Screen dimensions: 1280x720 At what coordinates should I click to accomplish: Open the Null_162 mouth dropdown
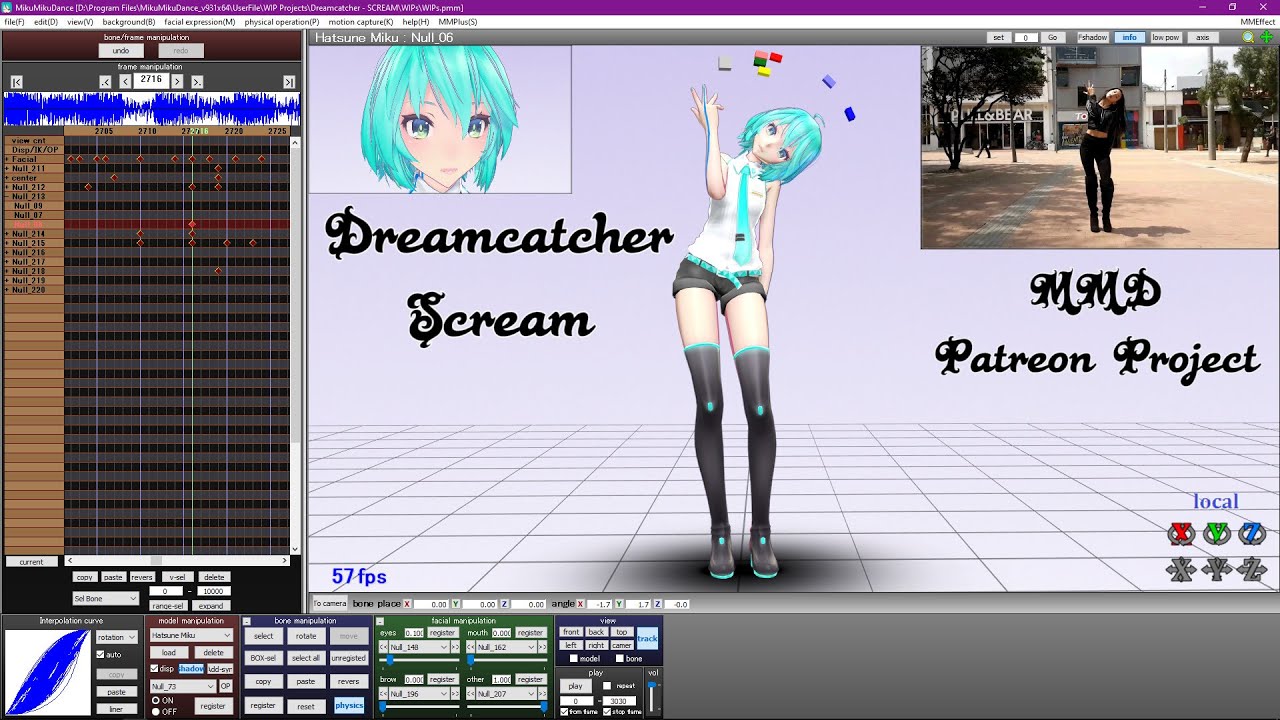(506, 647)
